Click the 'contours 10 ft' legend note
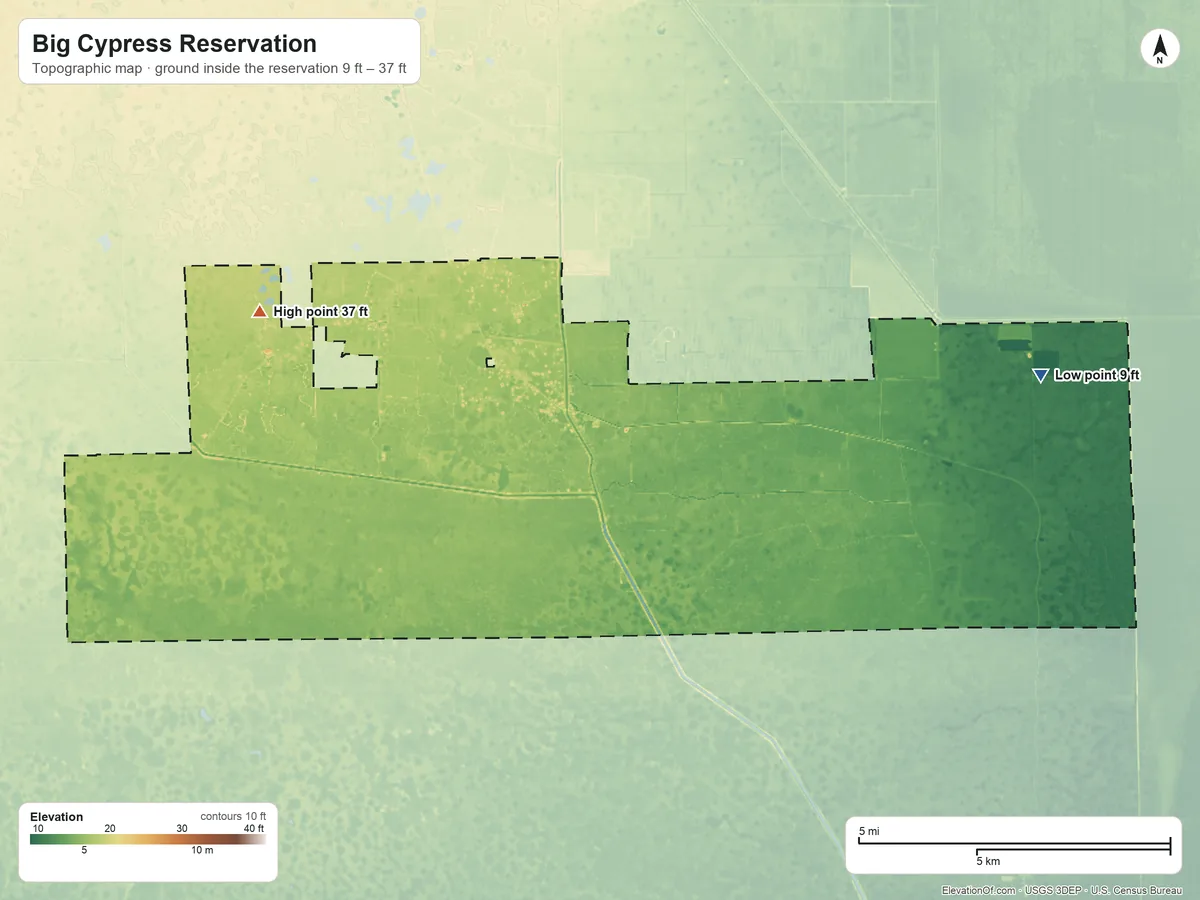1200x900 pixels. 233,816
